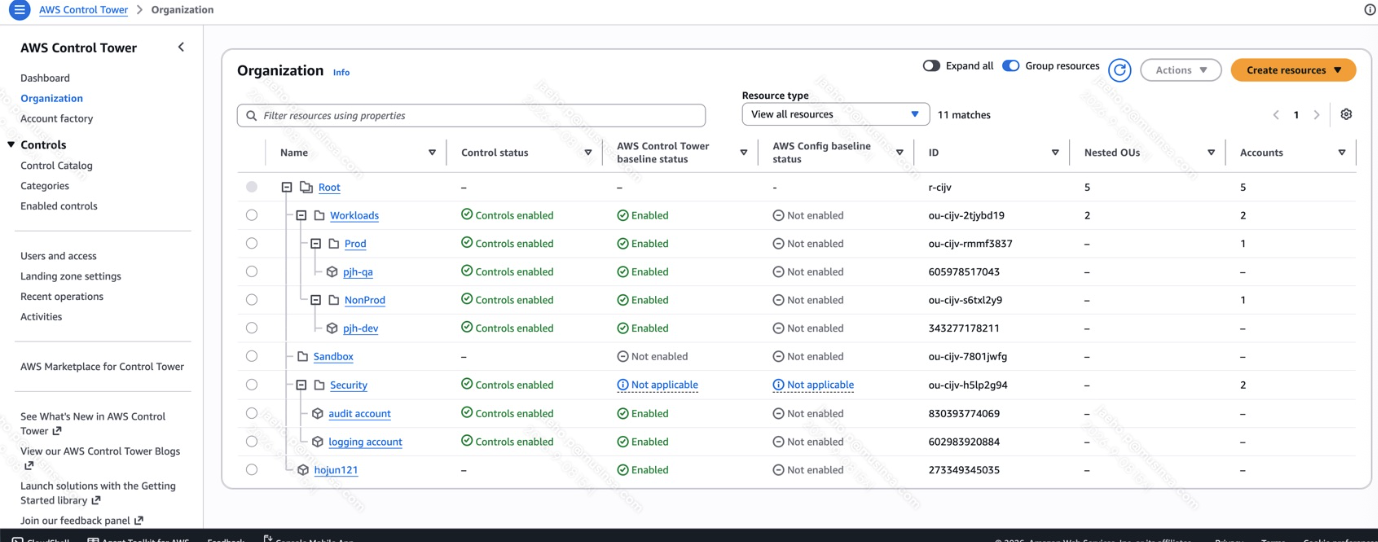This screenshot has width=1378, height=542.
Task: Select the pjh-qa row radio button
Action: 252,271
